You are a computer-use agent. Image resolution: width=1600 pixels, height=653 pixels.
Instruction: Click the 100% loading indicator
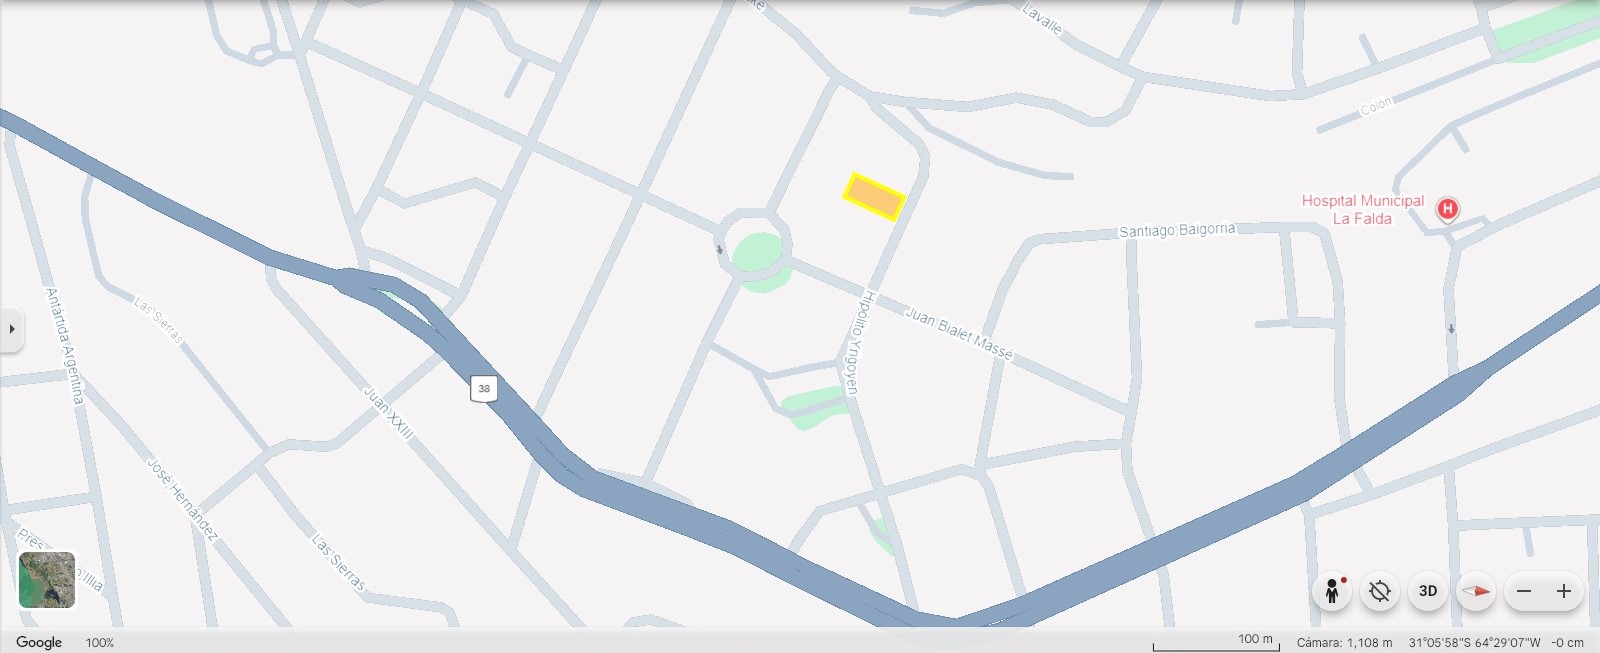(x=100, y=643)
